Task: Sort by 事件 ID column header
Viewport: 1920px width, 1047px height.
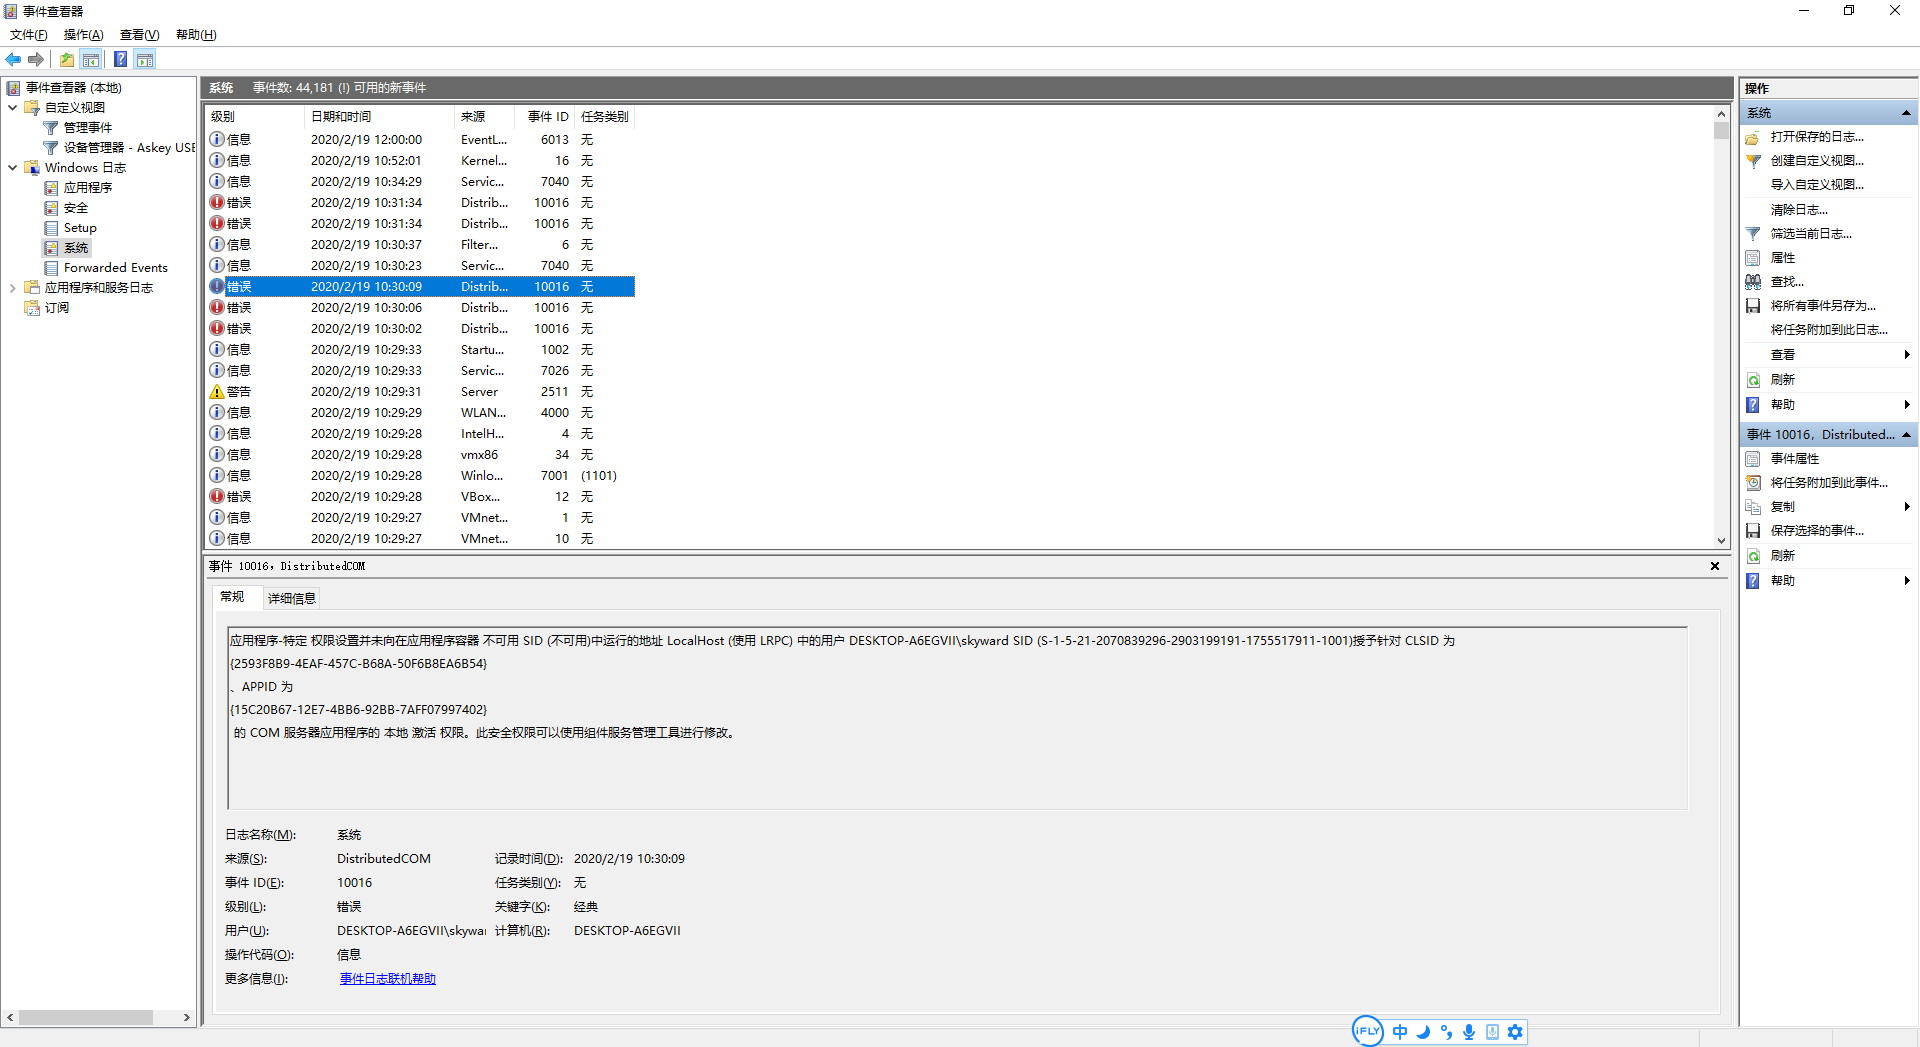Action: [x=543, y=117]
